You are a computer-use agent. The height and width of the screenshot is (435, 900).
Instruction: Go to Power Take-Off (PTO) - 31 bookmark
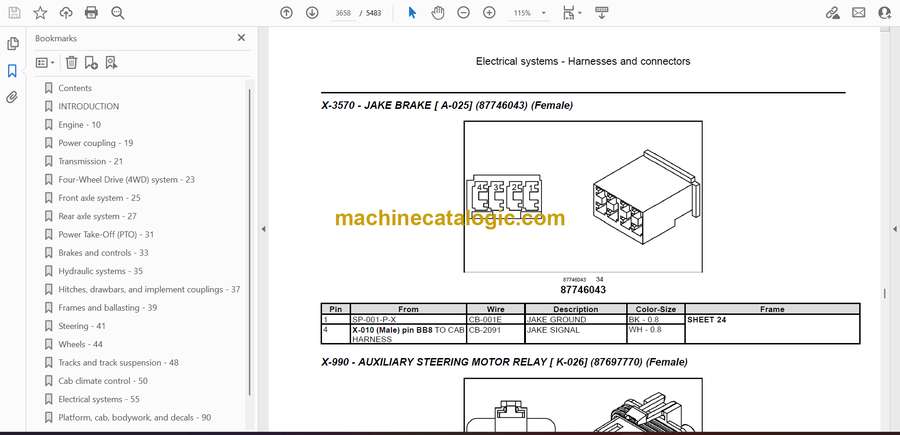106,235
